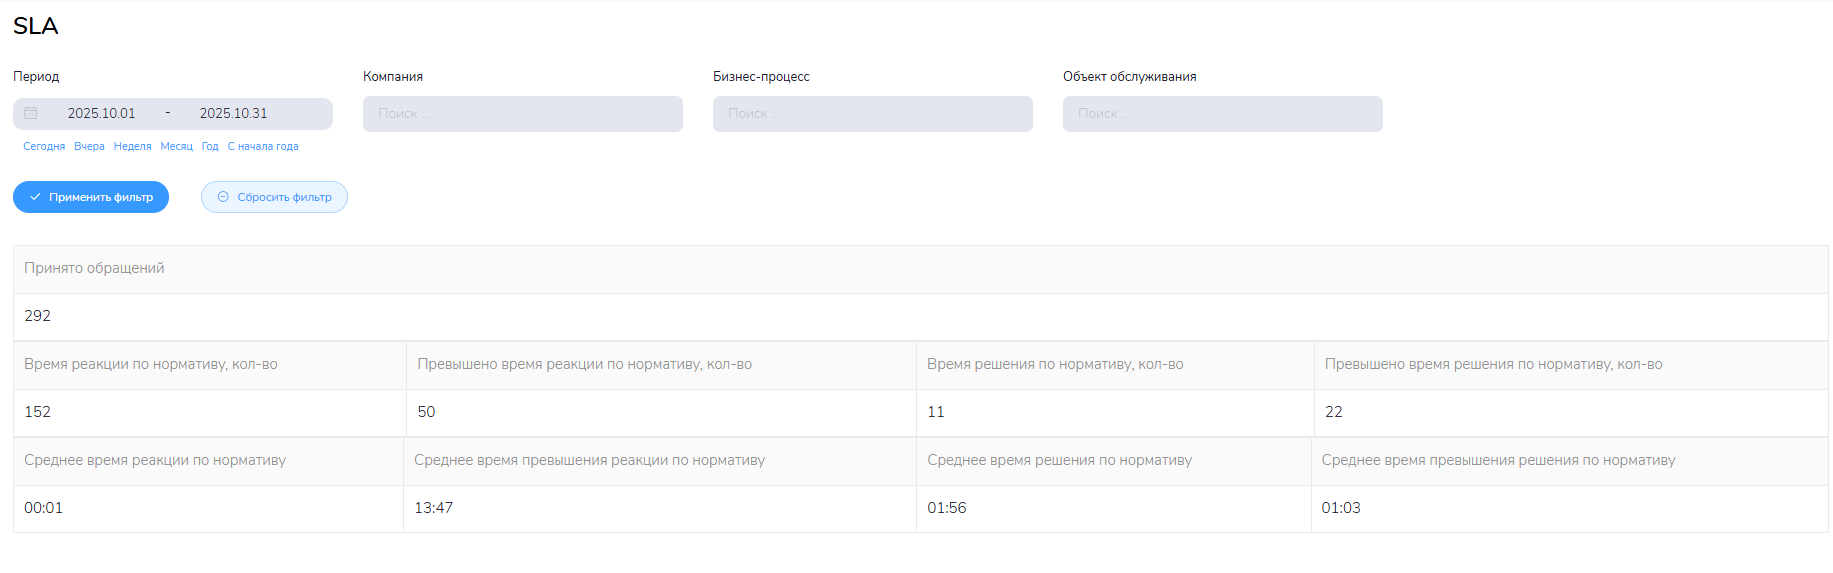Select the Вчера quick period link
Screen dimensions: 1833x573
coord(89,147)
